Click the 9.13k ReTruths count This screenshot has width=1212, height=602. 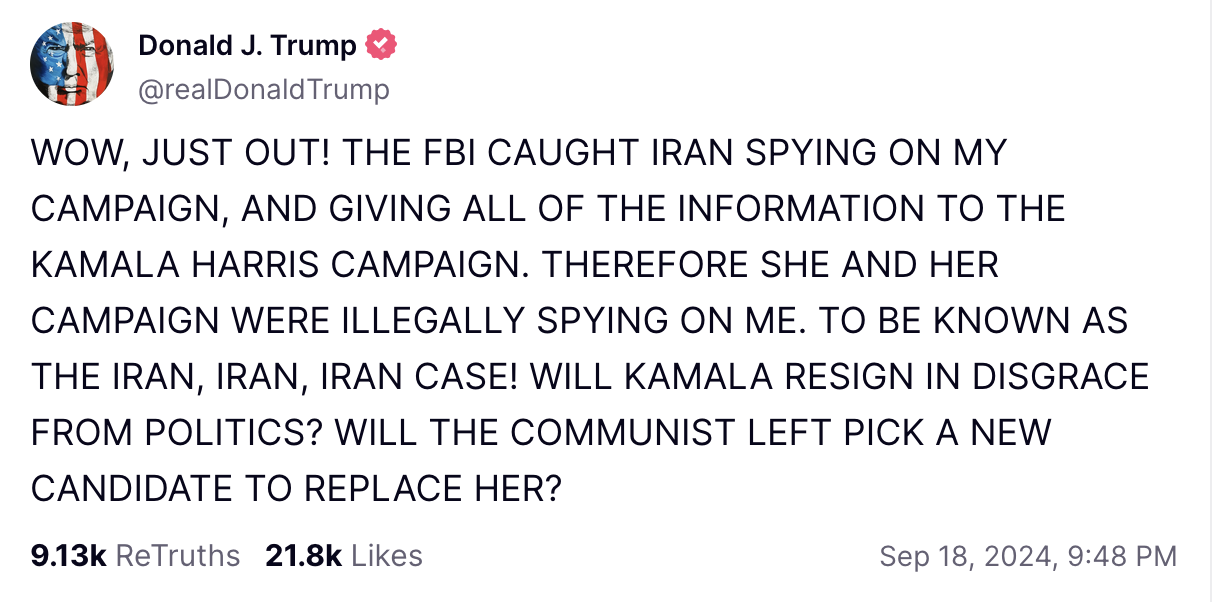point(69,556)
